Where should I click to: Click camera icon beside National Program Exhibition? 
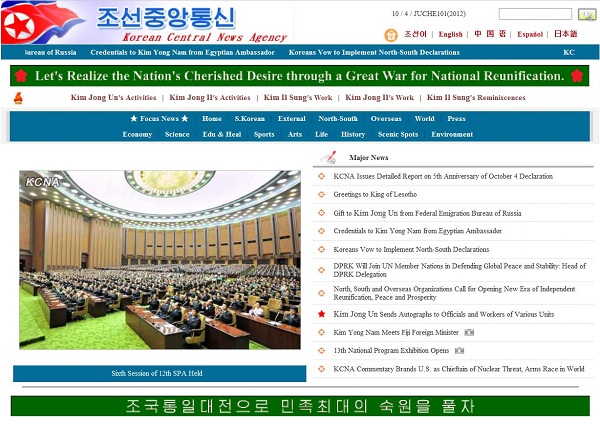(459, 350)
